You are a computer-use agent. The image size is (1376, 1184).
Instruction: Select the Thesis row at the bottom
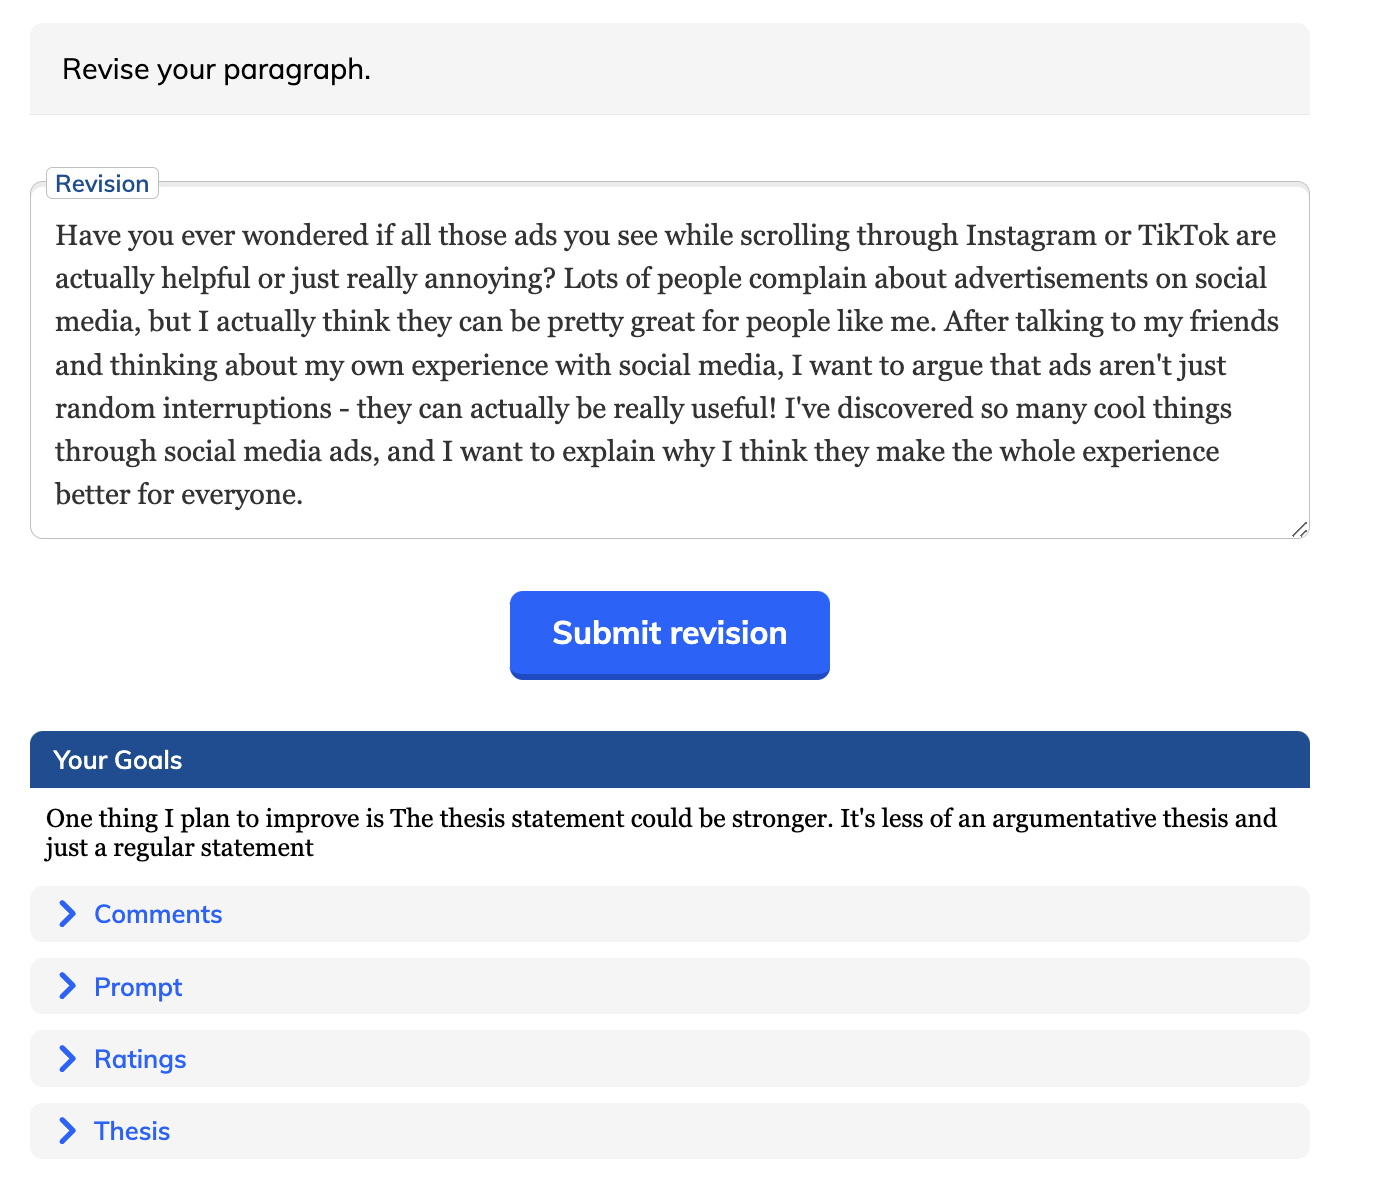click(x=669, y=1130)
